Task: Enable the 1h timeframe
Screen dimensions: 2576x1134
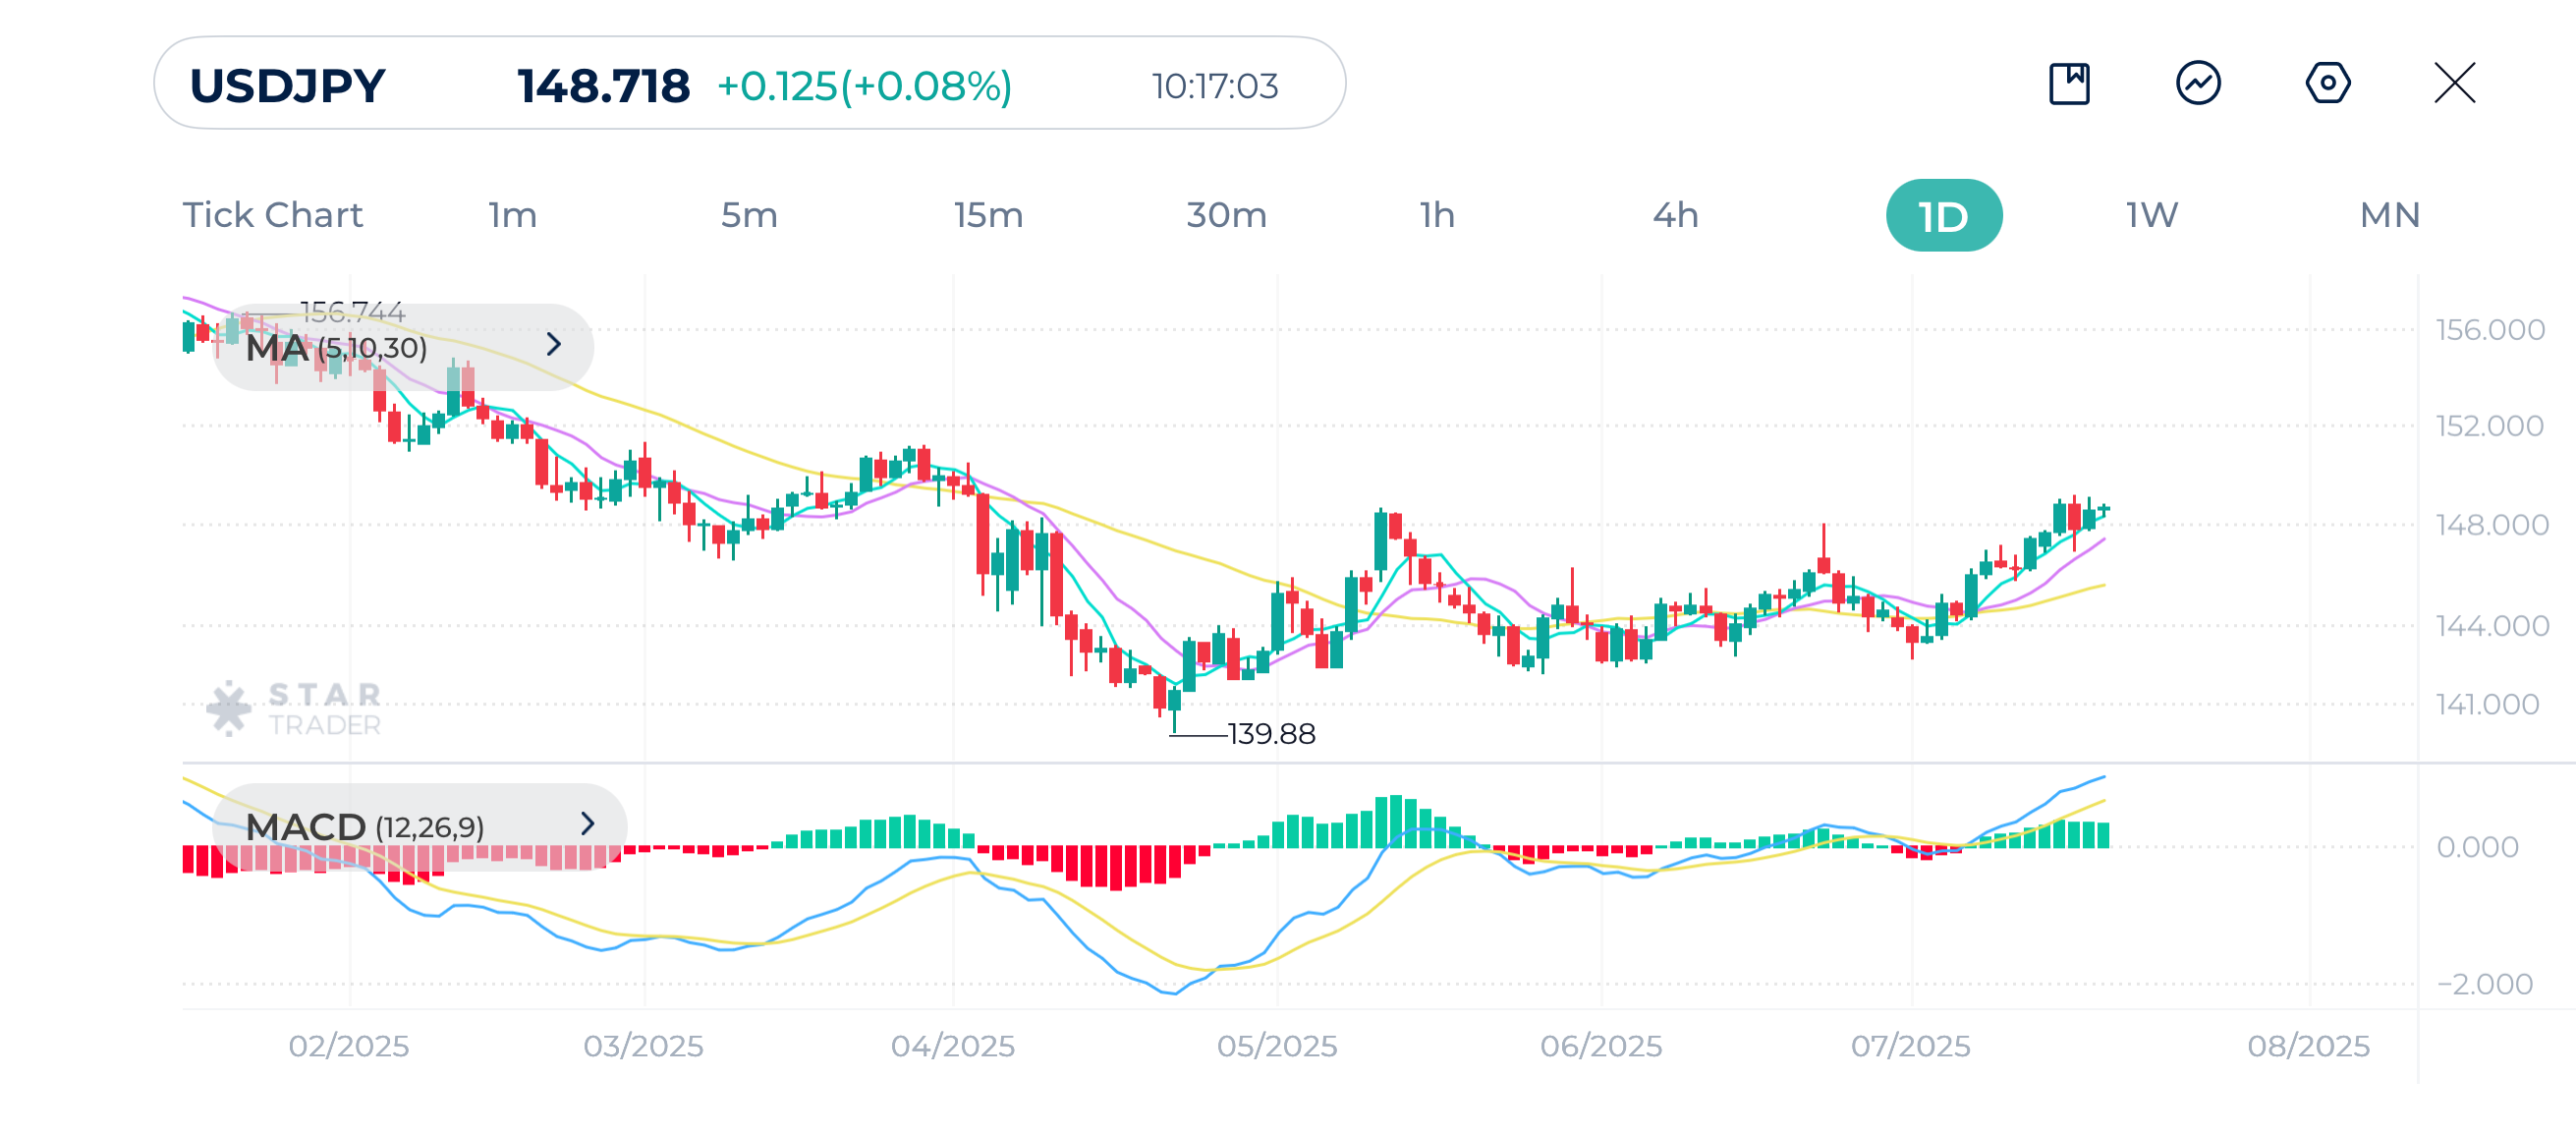Action: coord(1437,214)
